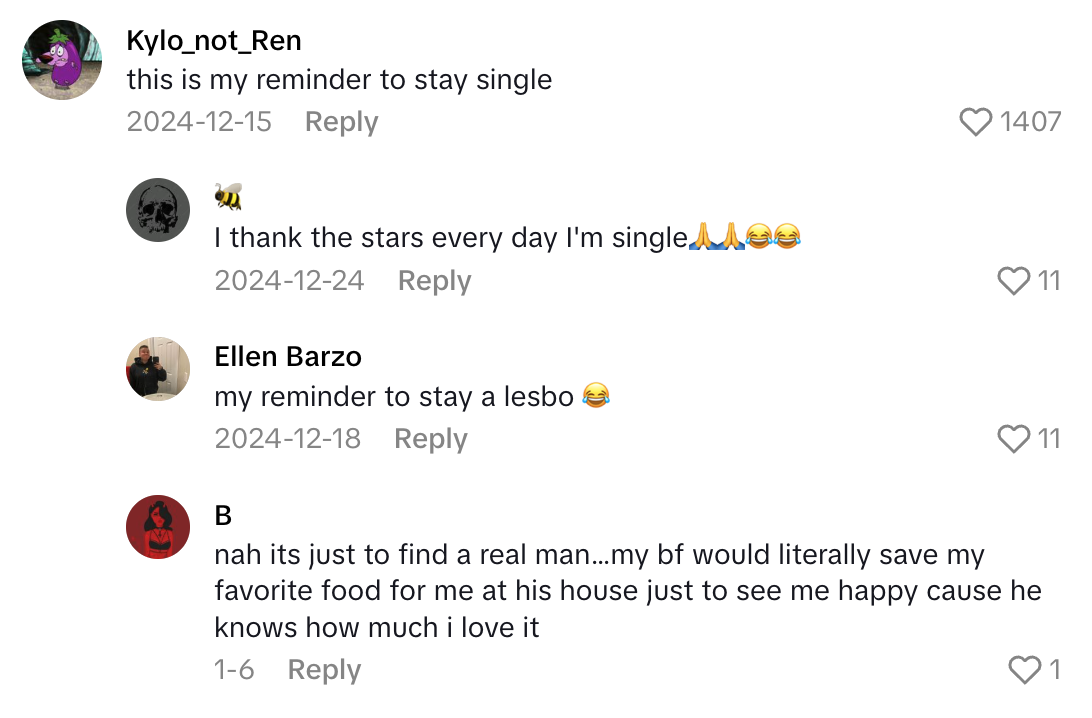Click the bee emoji in the skull user's comment
1092x718 pixels.
click(x=226, y=198)
